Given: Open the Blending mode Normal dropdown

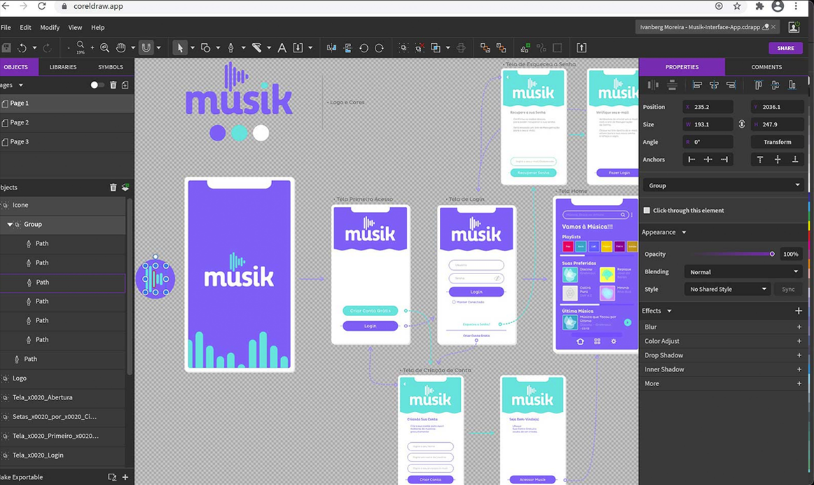Looking at the screenshot, I should 743,272.
